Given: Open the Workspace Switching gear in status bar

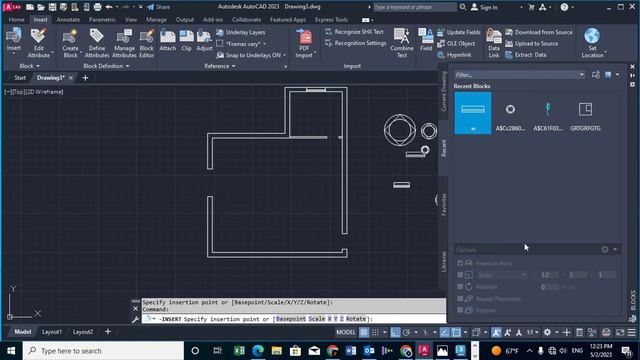Looking at the screenshot, I should (547, 332).
